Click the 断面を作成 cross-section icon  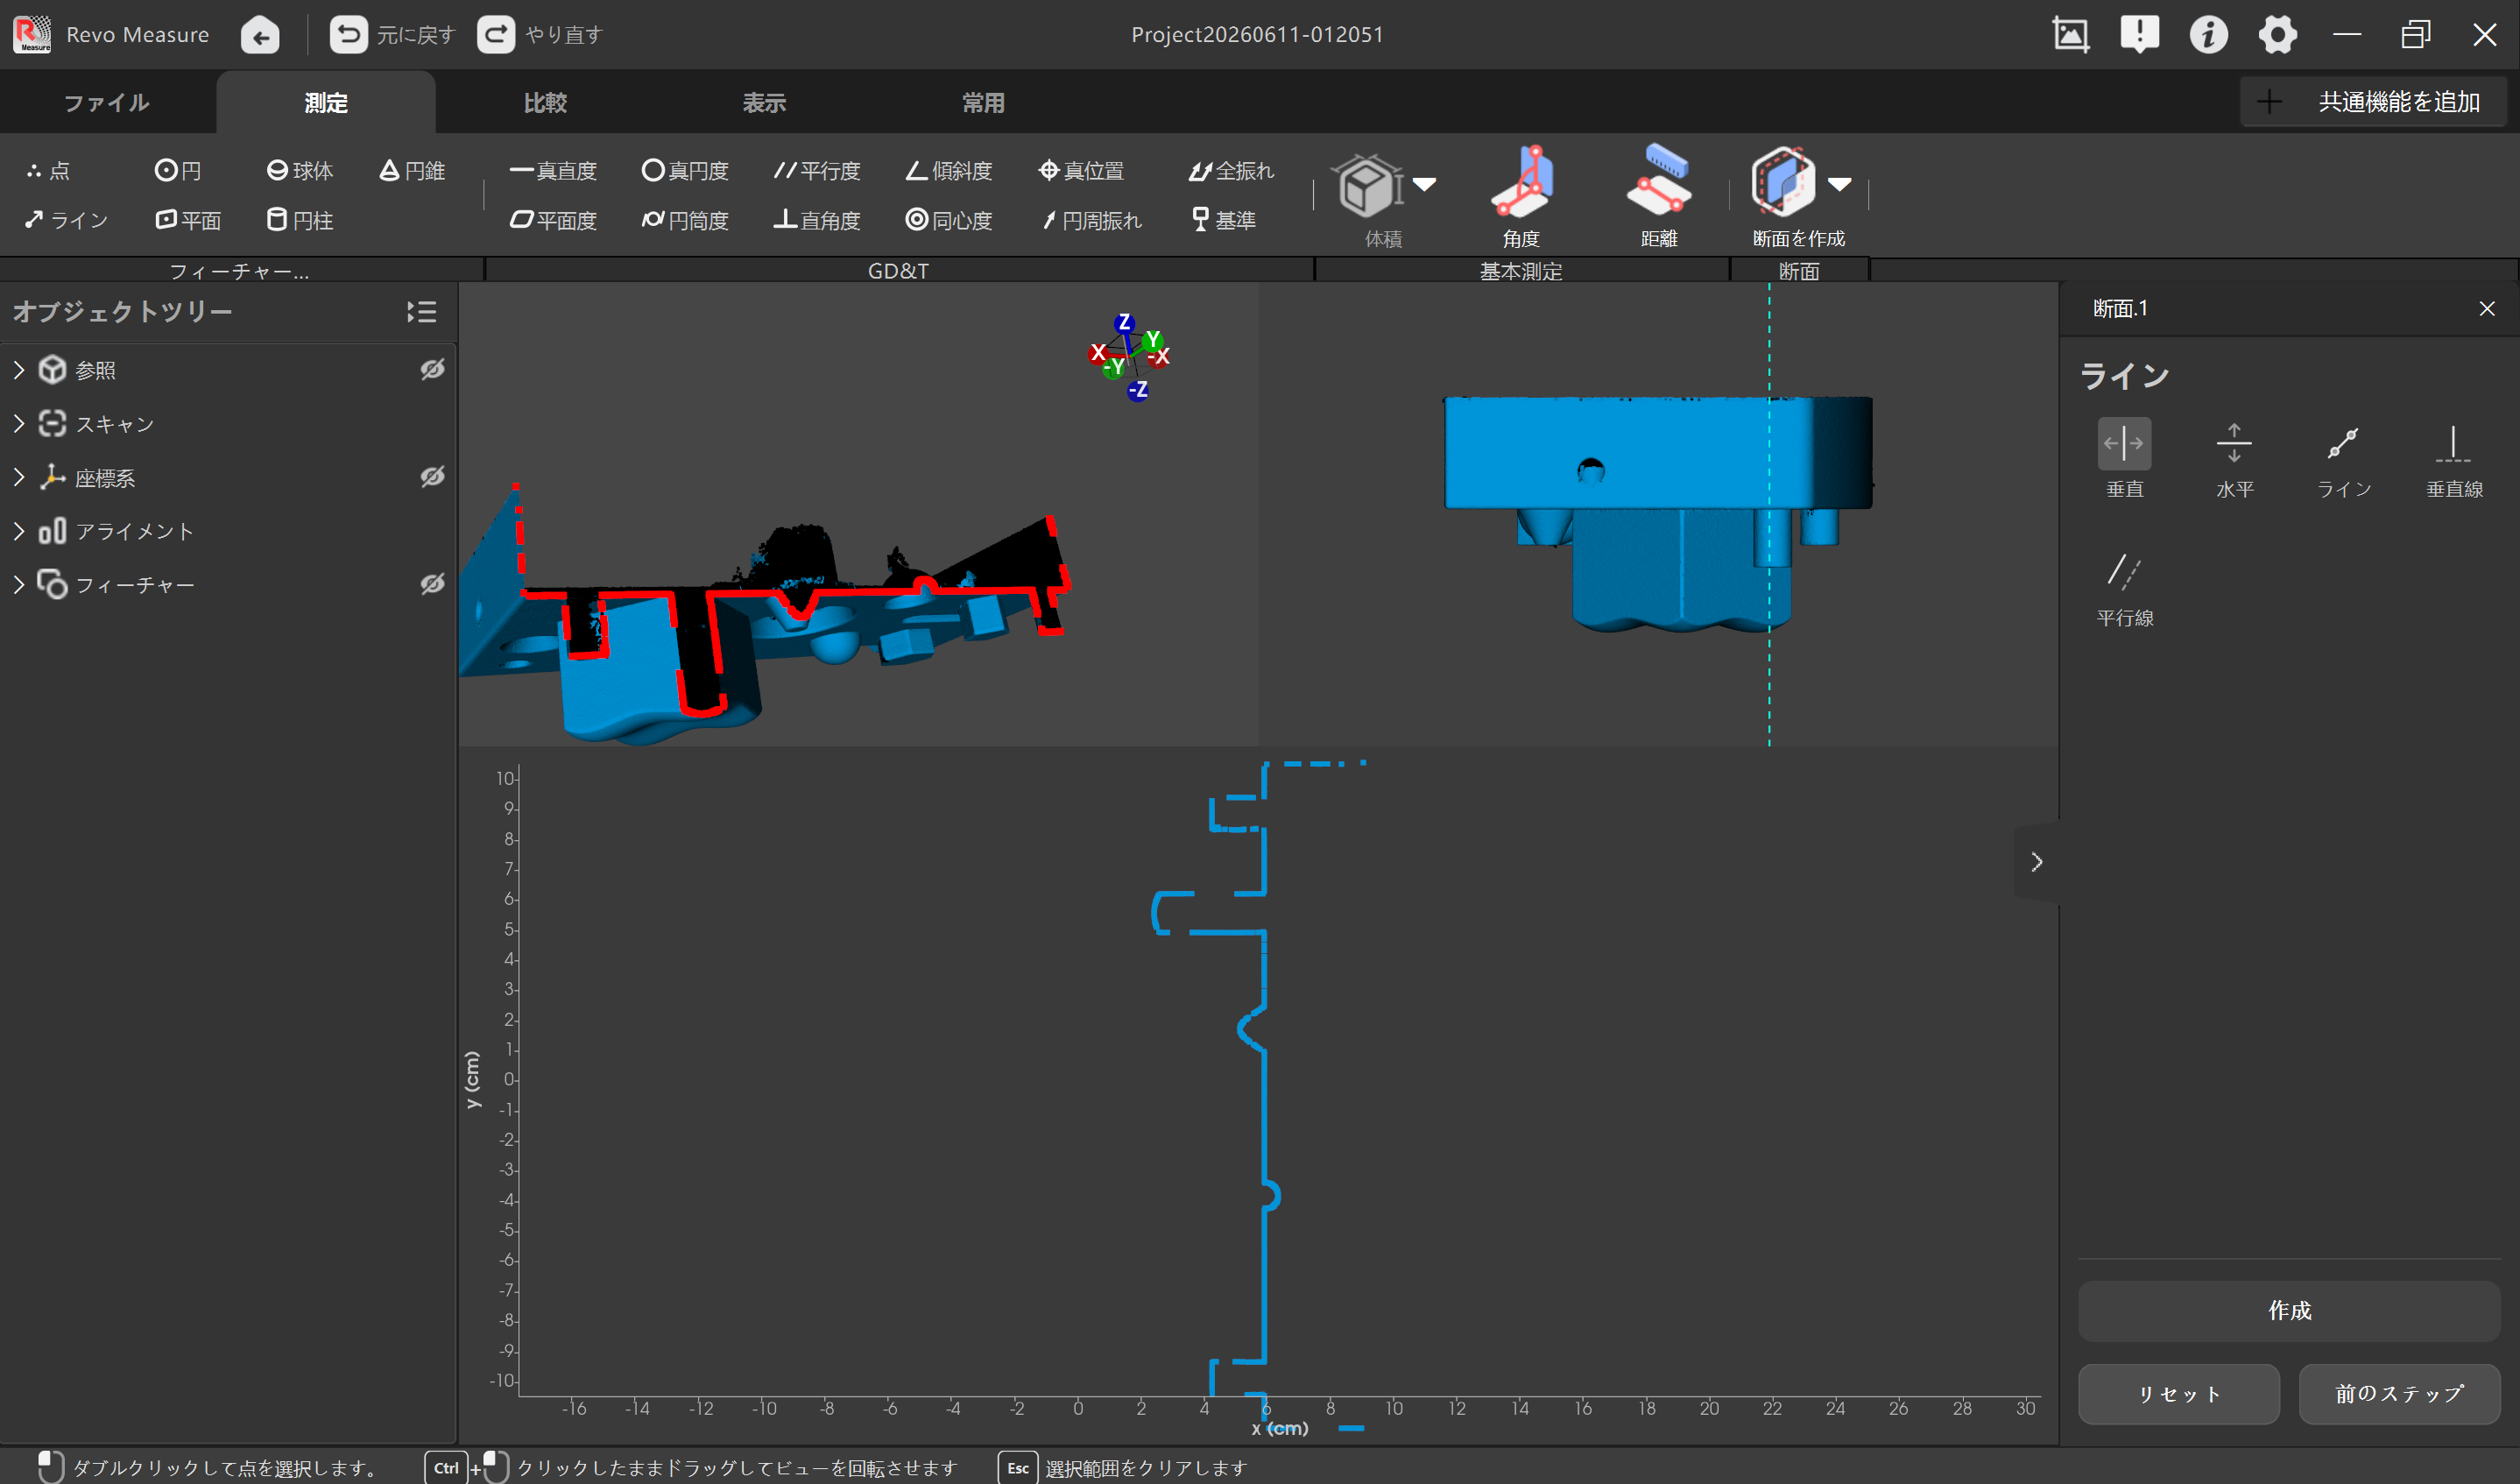(x=1783, y=182)
